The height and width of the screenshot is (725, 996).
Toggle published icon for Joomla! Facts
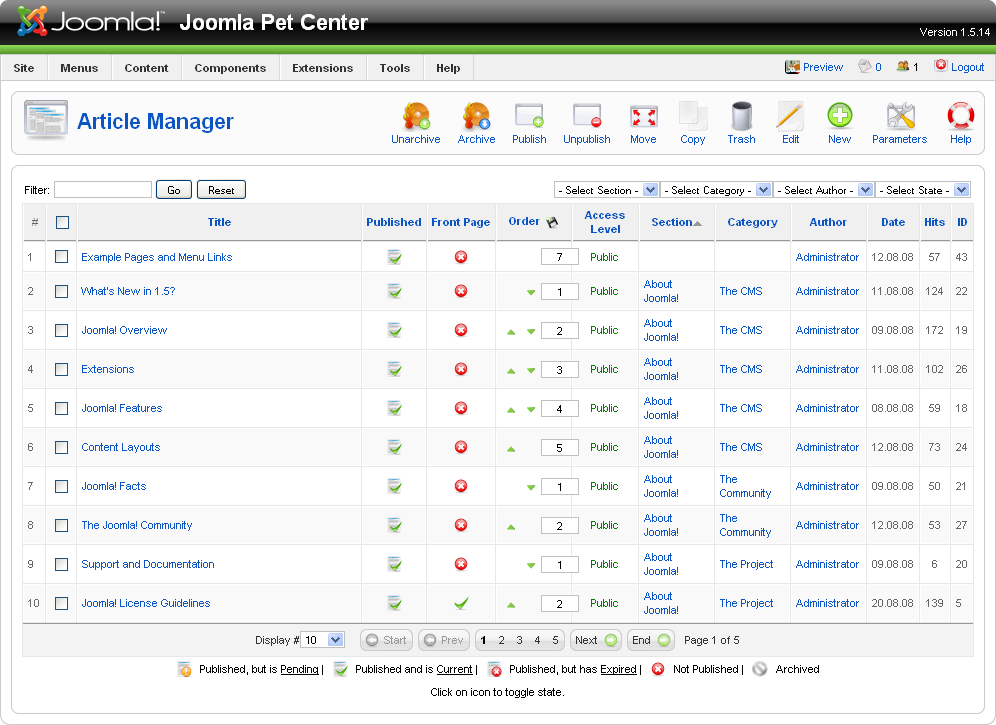tap(394, 486)
